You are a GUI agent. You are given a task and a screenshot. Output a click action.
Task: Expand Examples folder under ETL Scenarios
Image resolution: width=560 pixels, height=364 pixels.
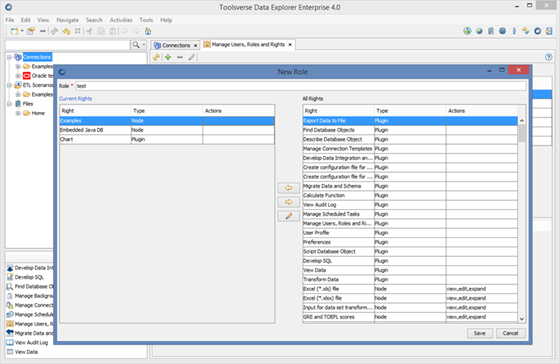[18, 94]
